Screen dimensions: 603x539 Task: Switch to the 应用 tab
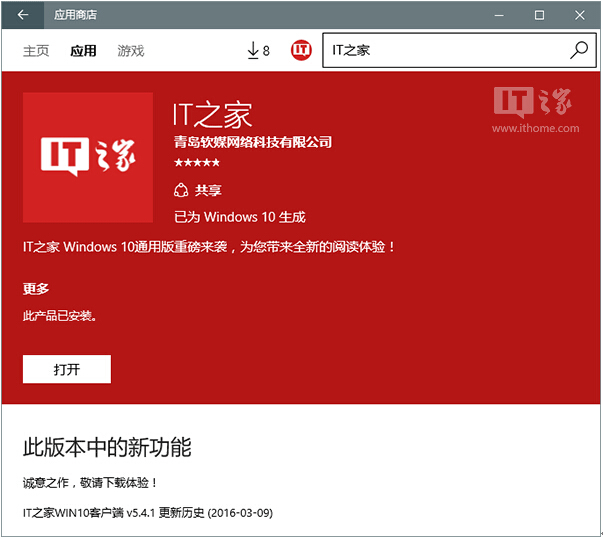point(83,51)
